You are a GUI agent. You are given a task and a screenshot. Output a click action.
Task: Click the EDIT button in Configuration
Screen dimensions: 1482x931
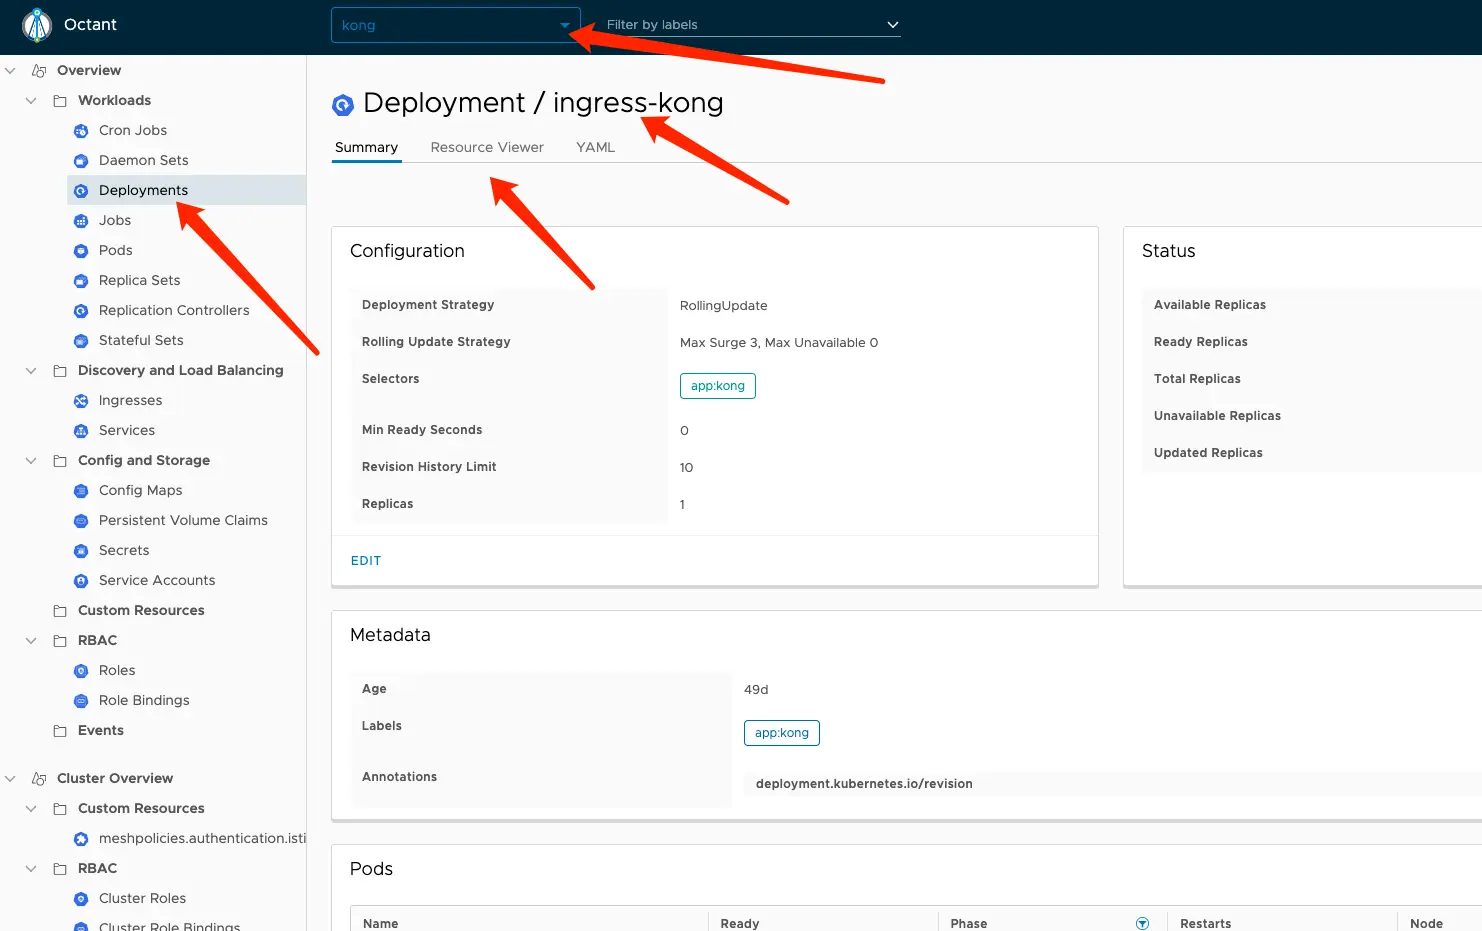[x=366, y=561]
